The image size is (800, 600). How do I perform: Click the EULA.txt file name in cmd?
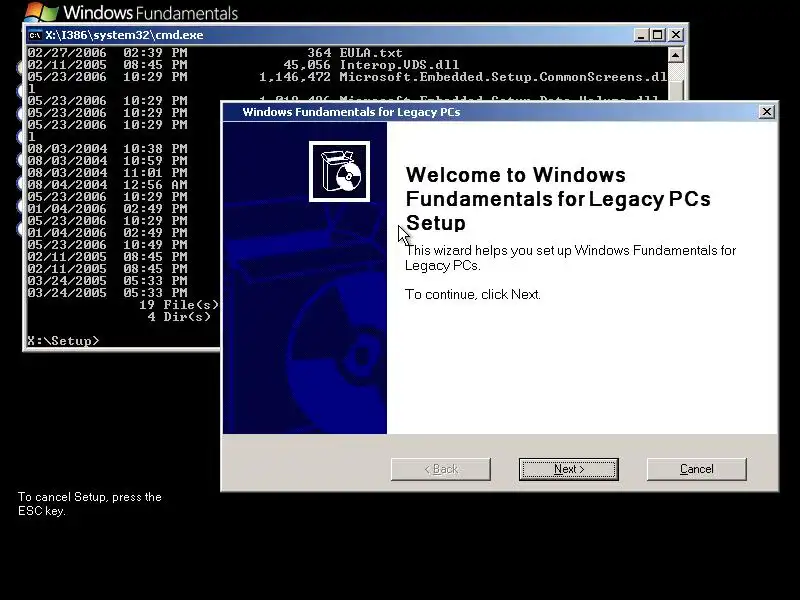click(x=371, y=53)
